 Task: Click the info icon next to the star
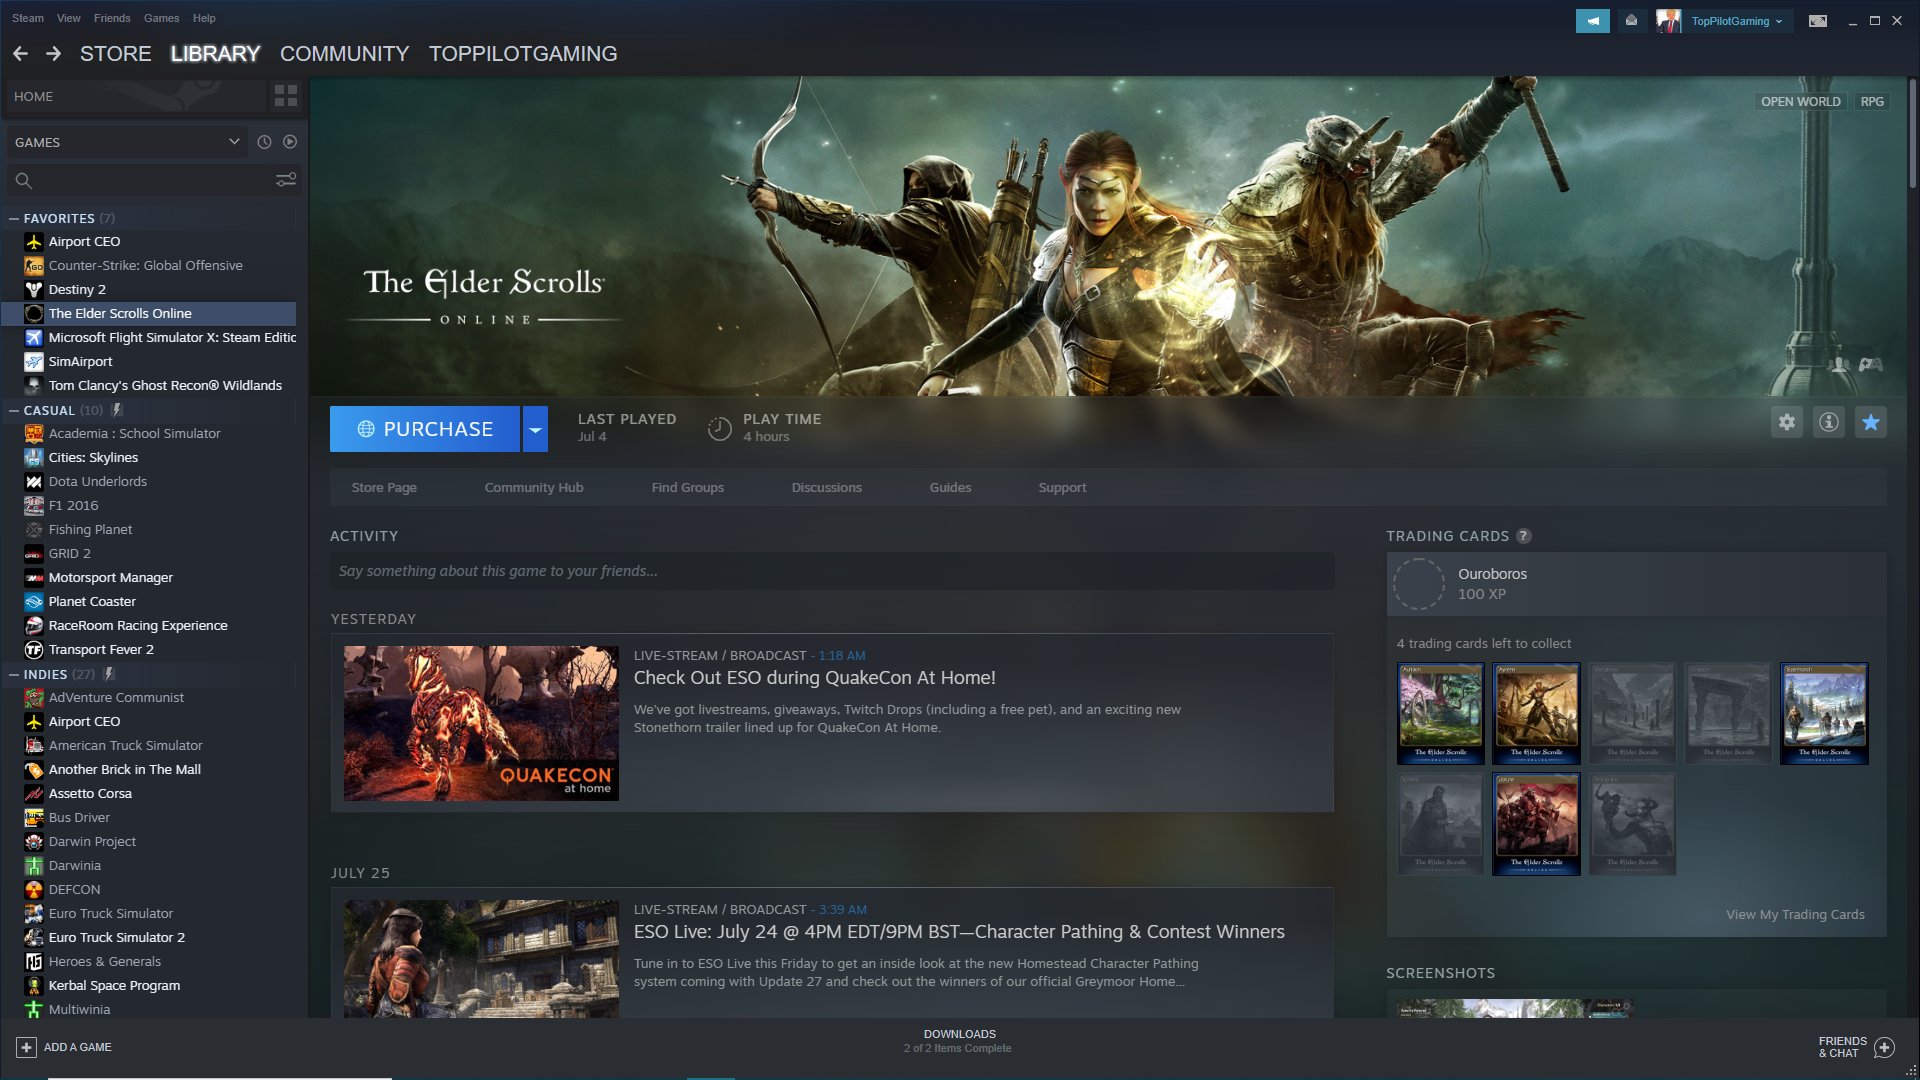(x=1829, y=422)
